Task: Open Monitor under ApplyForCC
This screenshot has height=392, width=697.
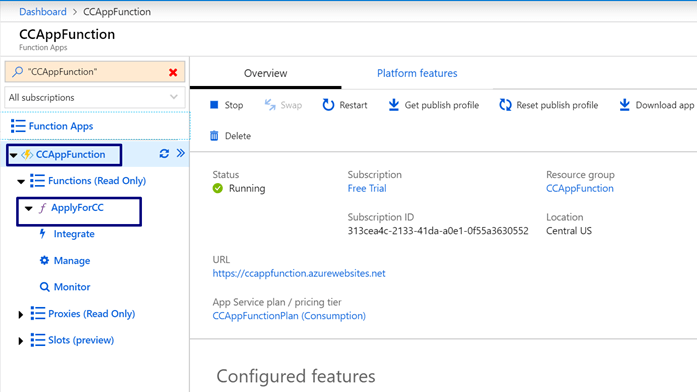Action: [72, 287]
